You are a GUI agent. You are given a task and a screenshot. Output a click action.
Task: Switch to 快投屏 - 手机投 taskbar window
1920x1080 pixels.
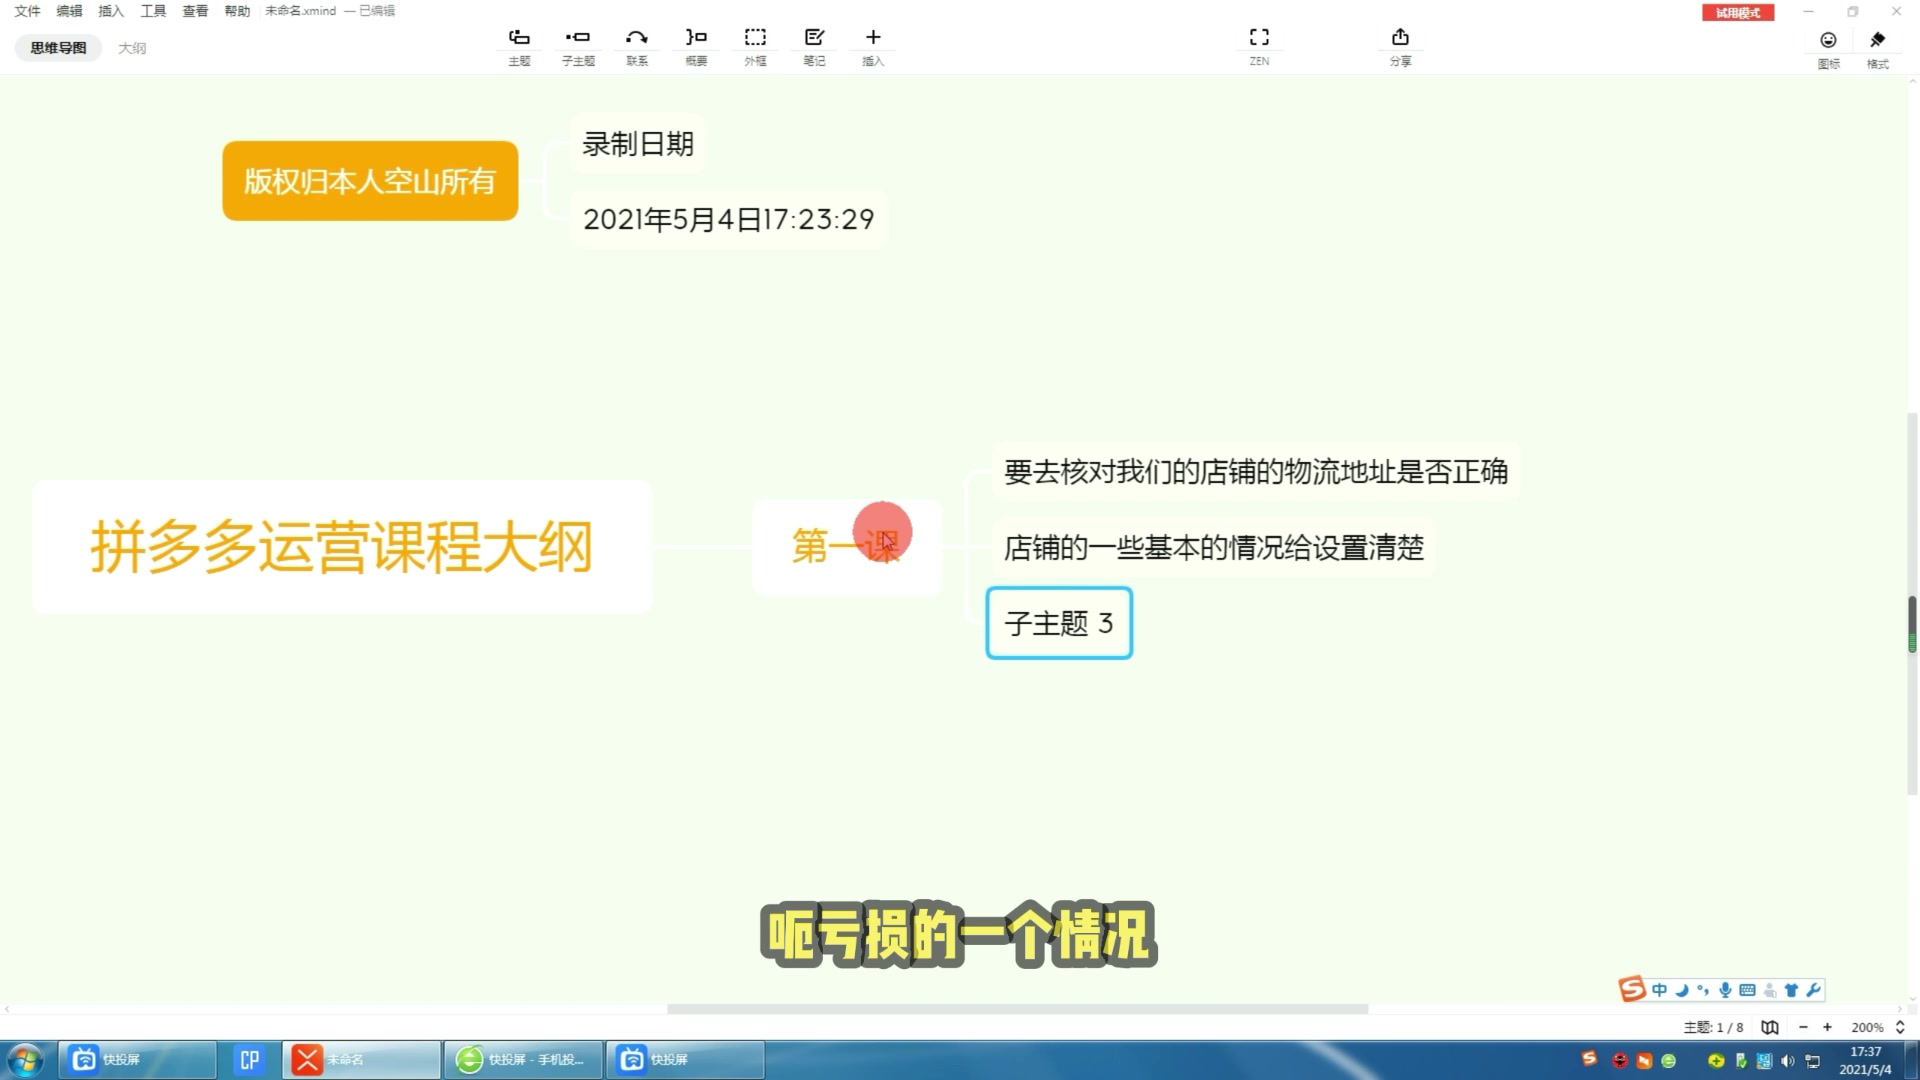pyautogui.click(x=523, y=1060)
